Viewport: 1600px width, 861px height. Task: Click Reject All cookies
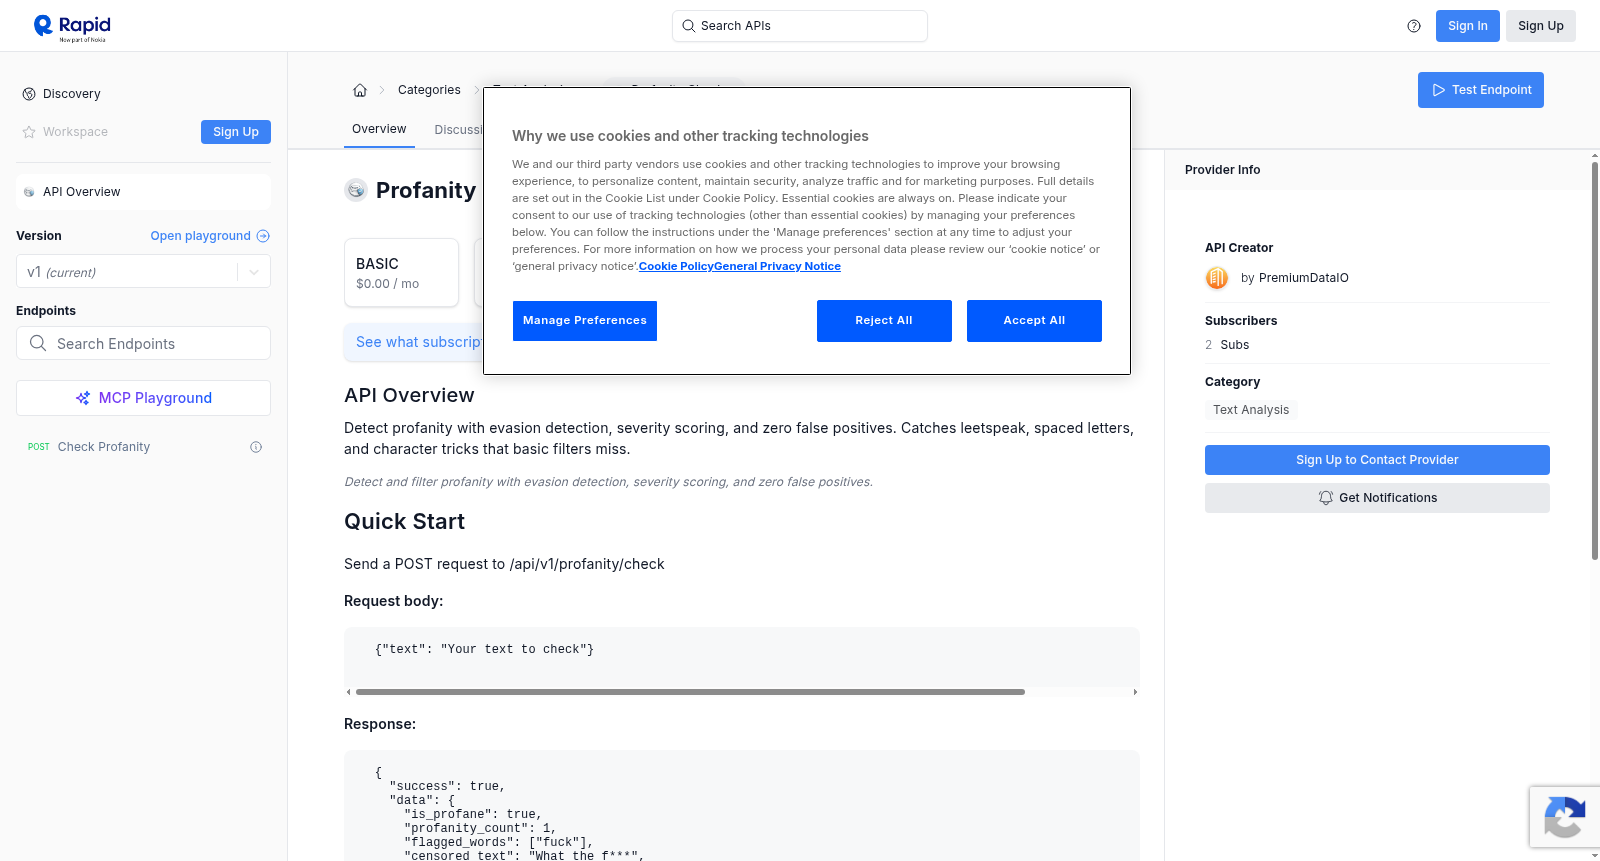[x=884, y=321]
